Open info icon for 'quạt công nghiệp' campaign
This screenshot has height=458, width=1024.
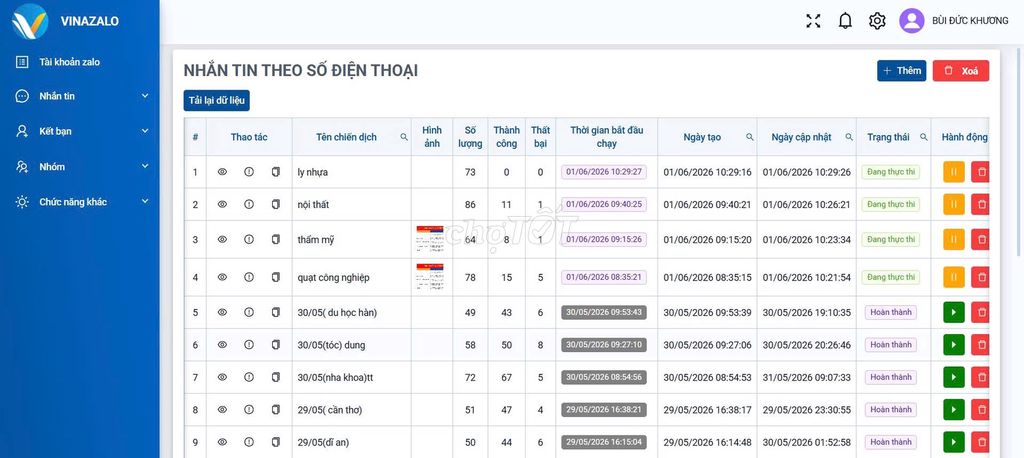click(249, 277)
